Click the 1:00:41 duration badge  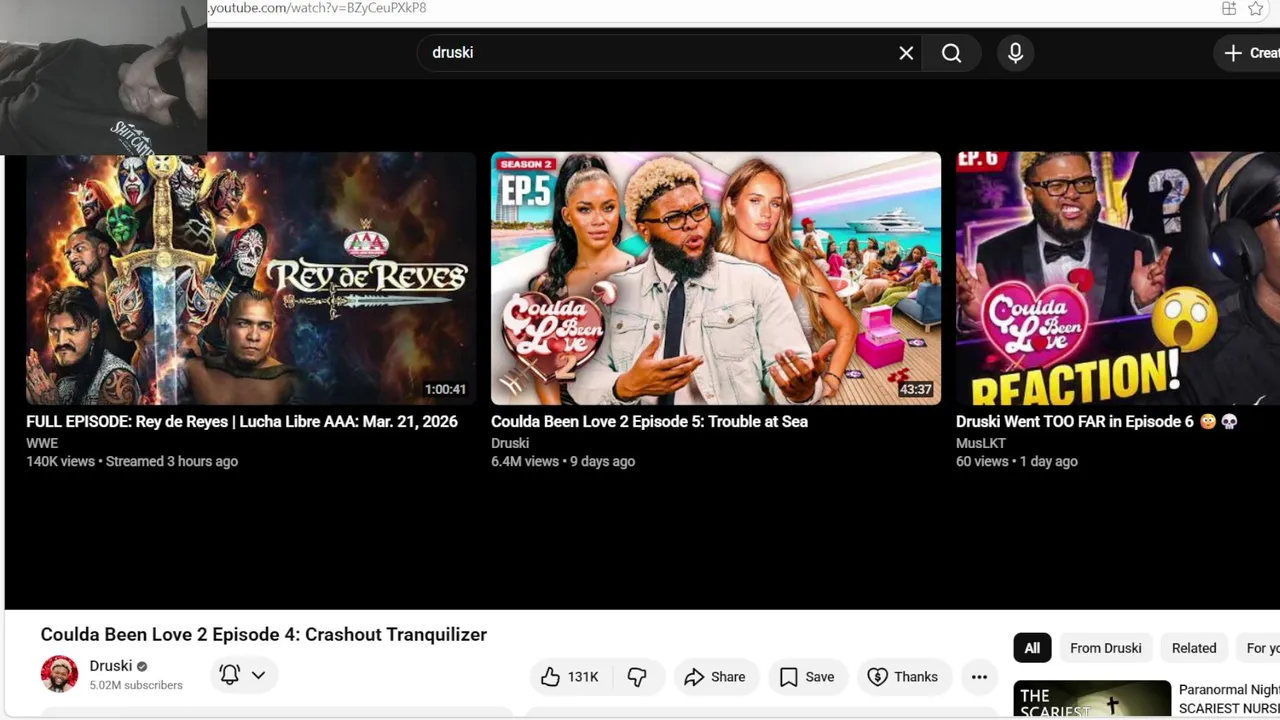pyautogui.click(x=445, y=390)
